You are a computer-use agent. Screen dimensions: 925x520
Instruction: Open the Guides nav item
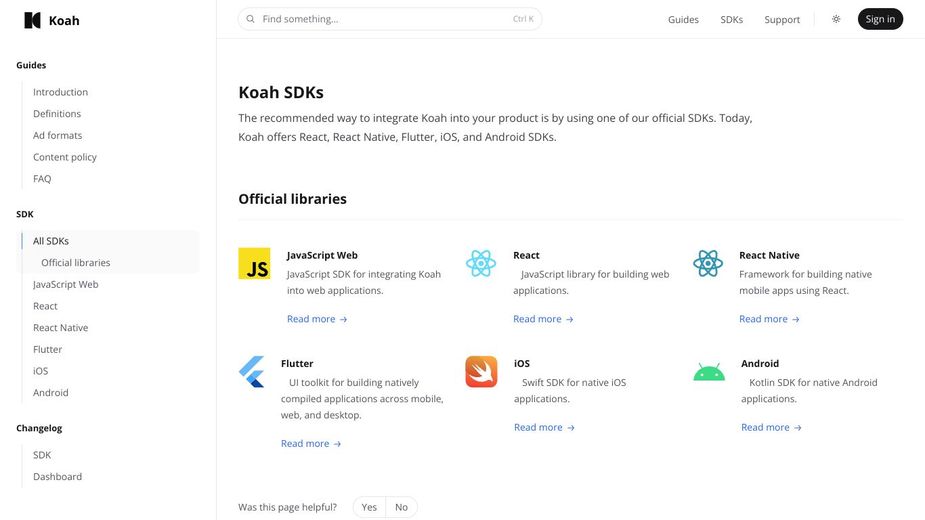[x=683, y=19]
